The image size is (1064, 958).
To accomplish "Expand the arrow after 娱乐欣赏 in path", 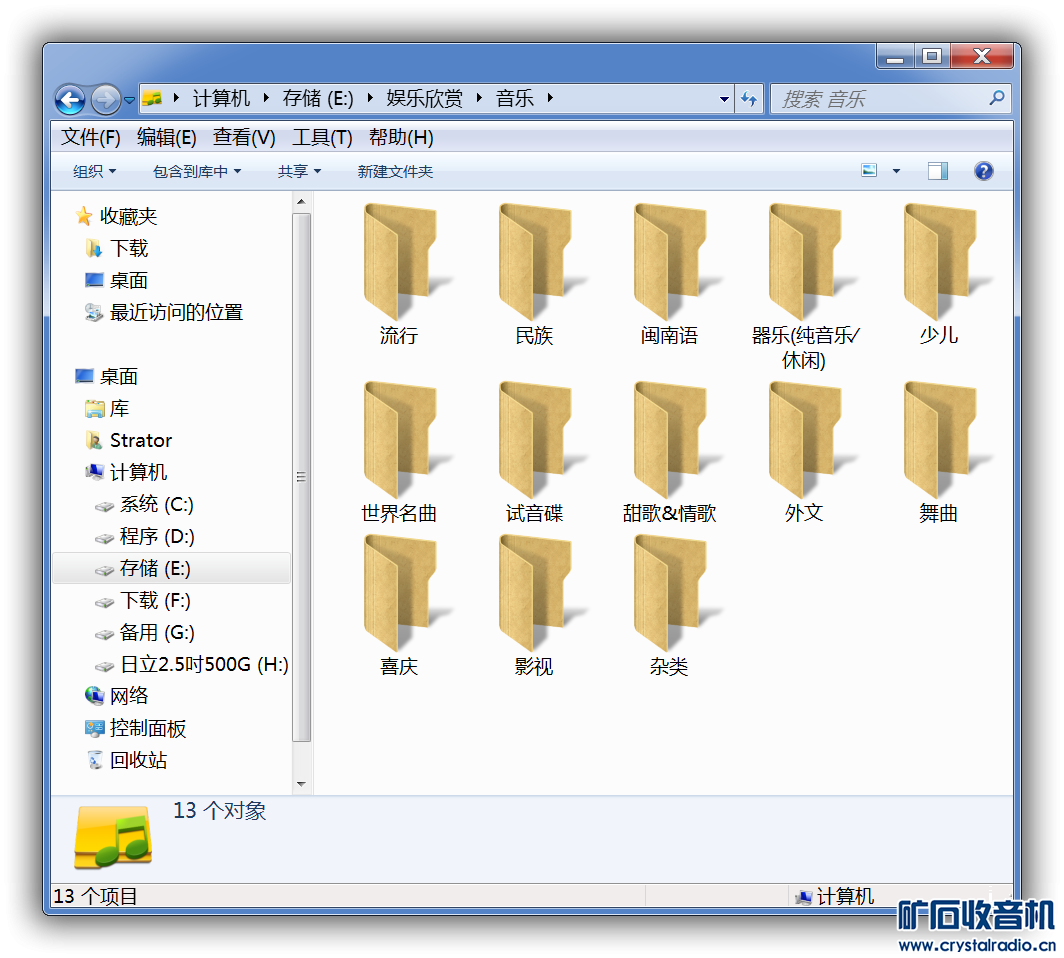I will tap(479, 98).
